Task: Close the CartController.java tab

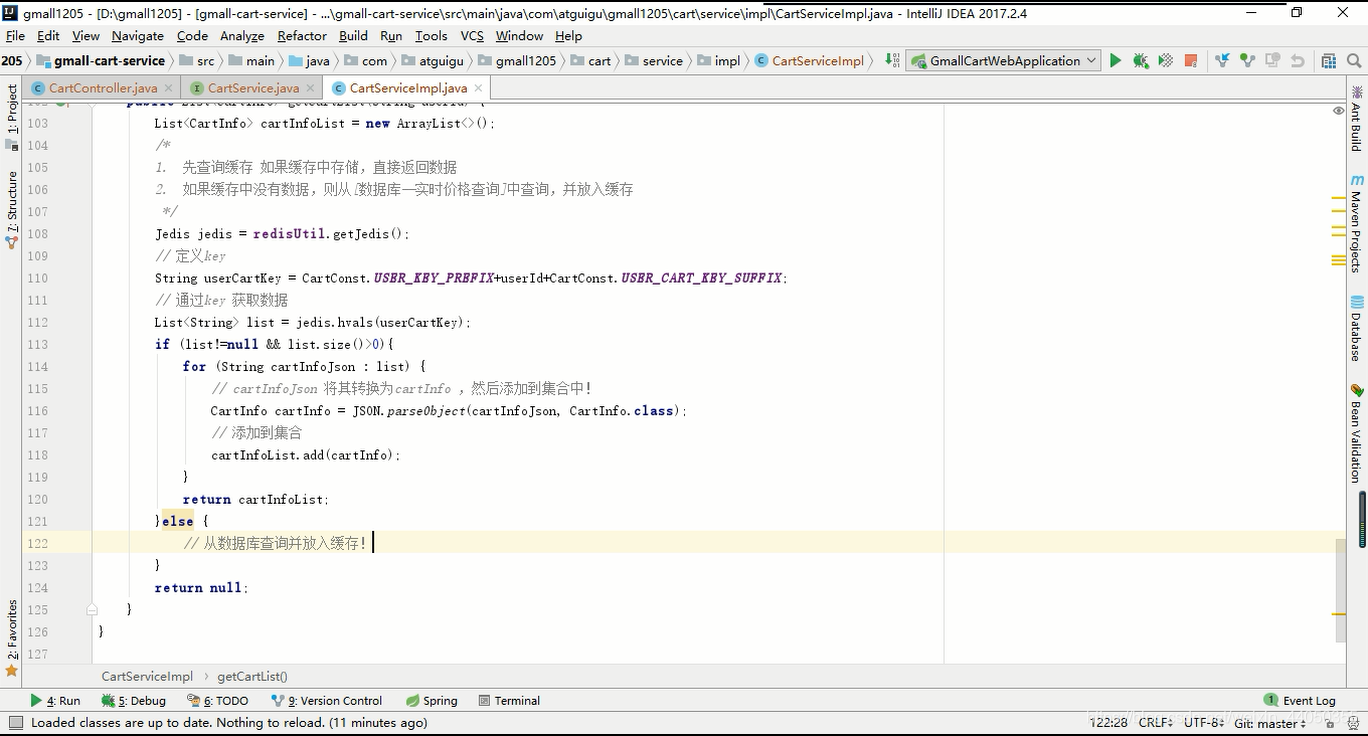Action: tap(167, 88)
